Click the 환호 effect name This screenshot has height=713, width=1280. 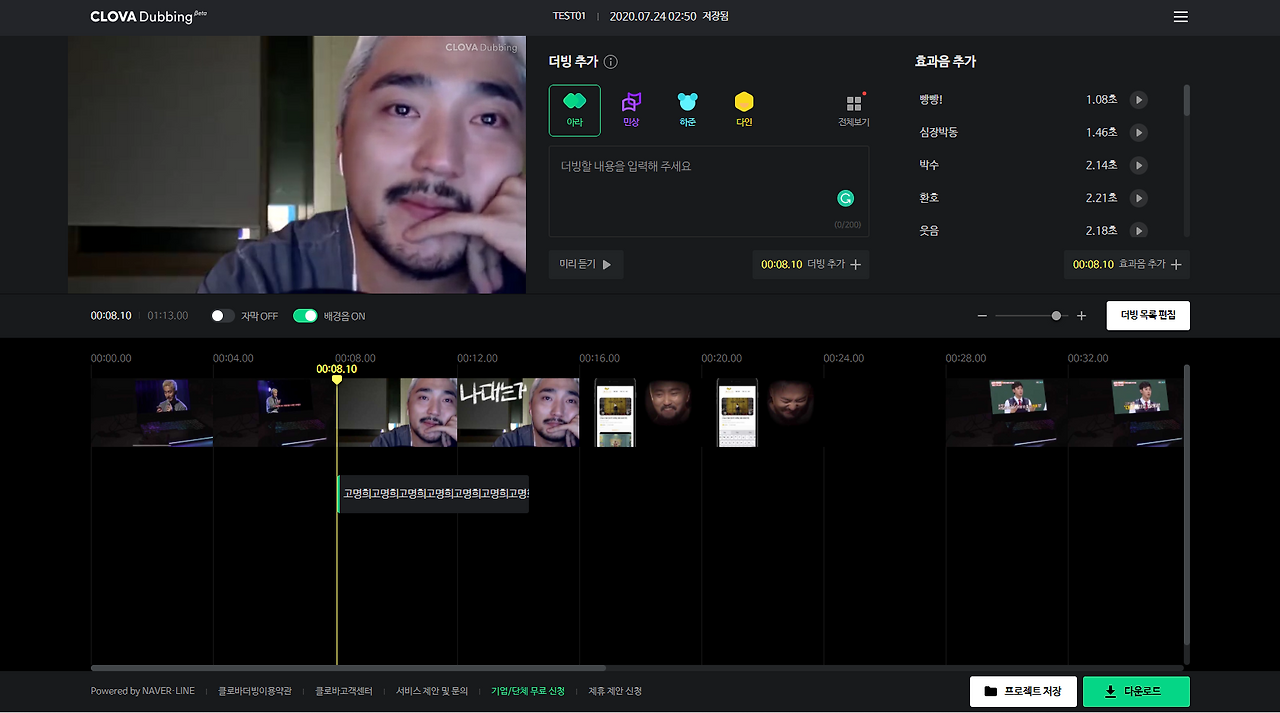pos(929,199)
